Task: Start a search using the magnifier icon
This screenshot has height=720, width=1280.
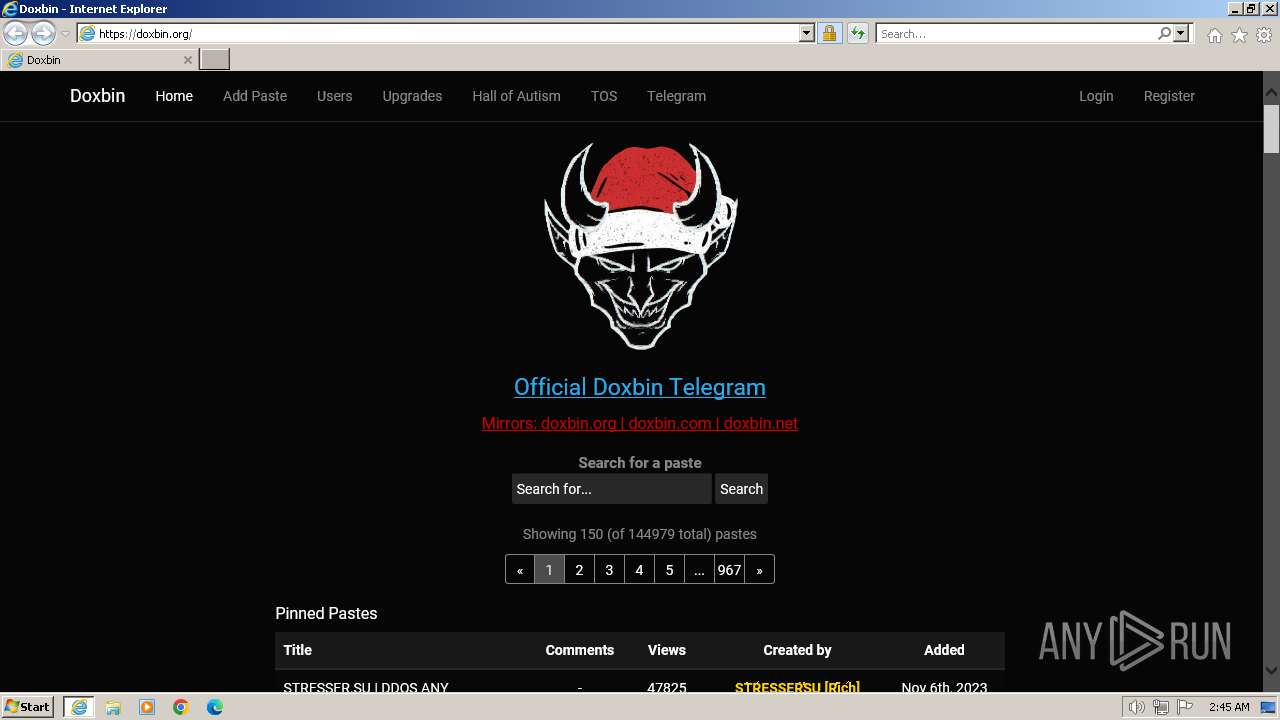Action: point(1164,34)
